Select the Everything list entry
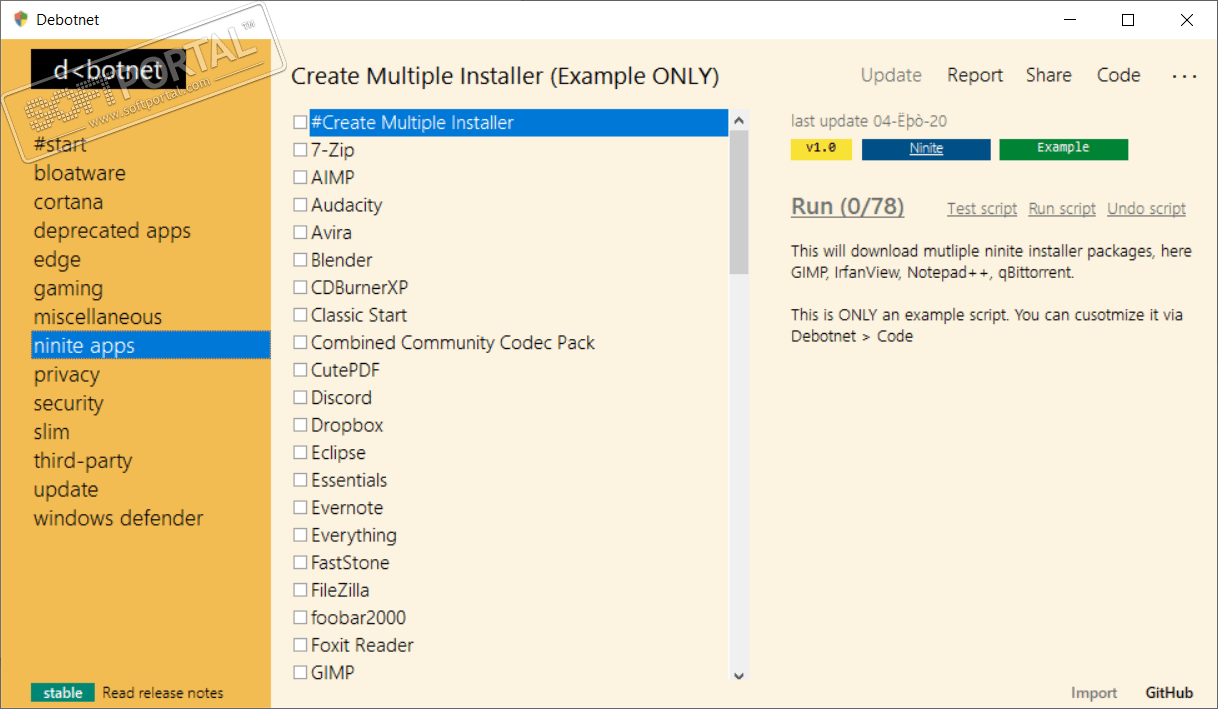Screen dimensions: 1218x709 pos(354,535)
